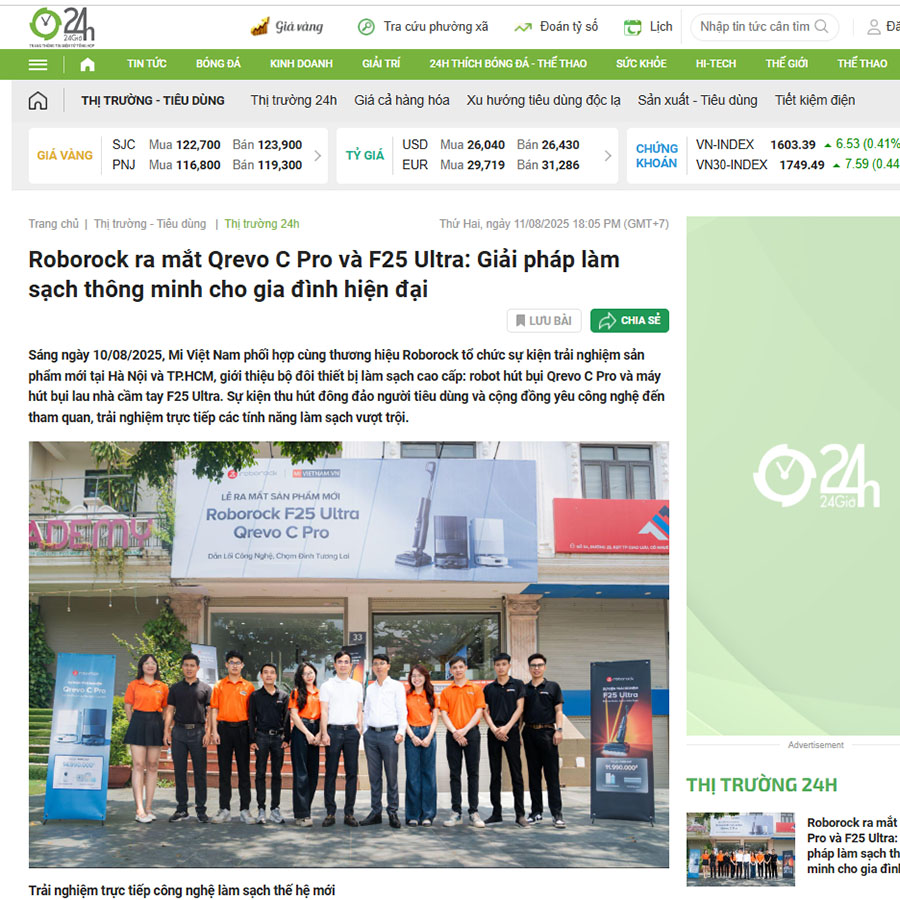Screen dimensions: 900x900
Task: Click the SJC gold price row
Action: 207,145
